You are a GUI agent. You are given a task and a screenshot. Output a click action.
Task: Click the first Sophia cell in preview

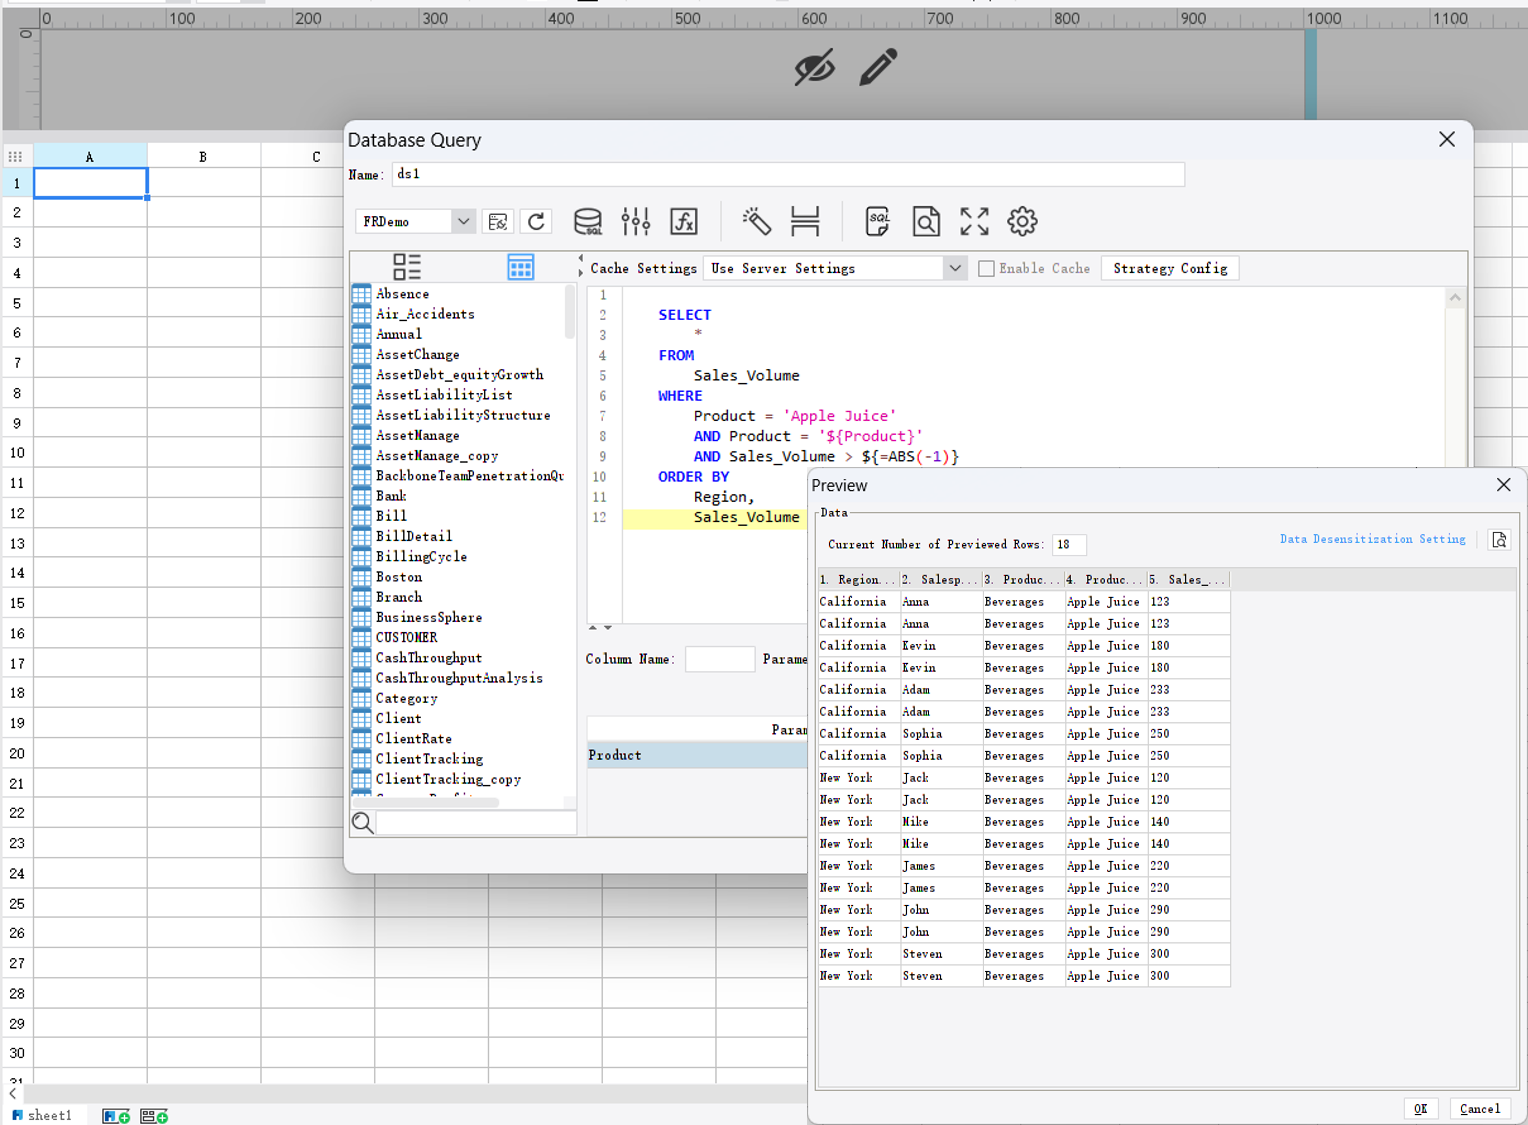[941, 734]
